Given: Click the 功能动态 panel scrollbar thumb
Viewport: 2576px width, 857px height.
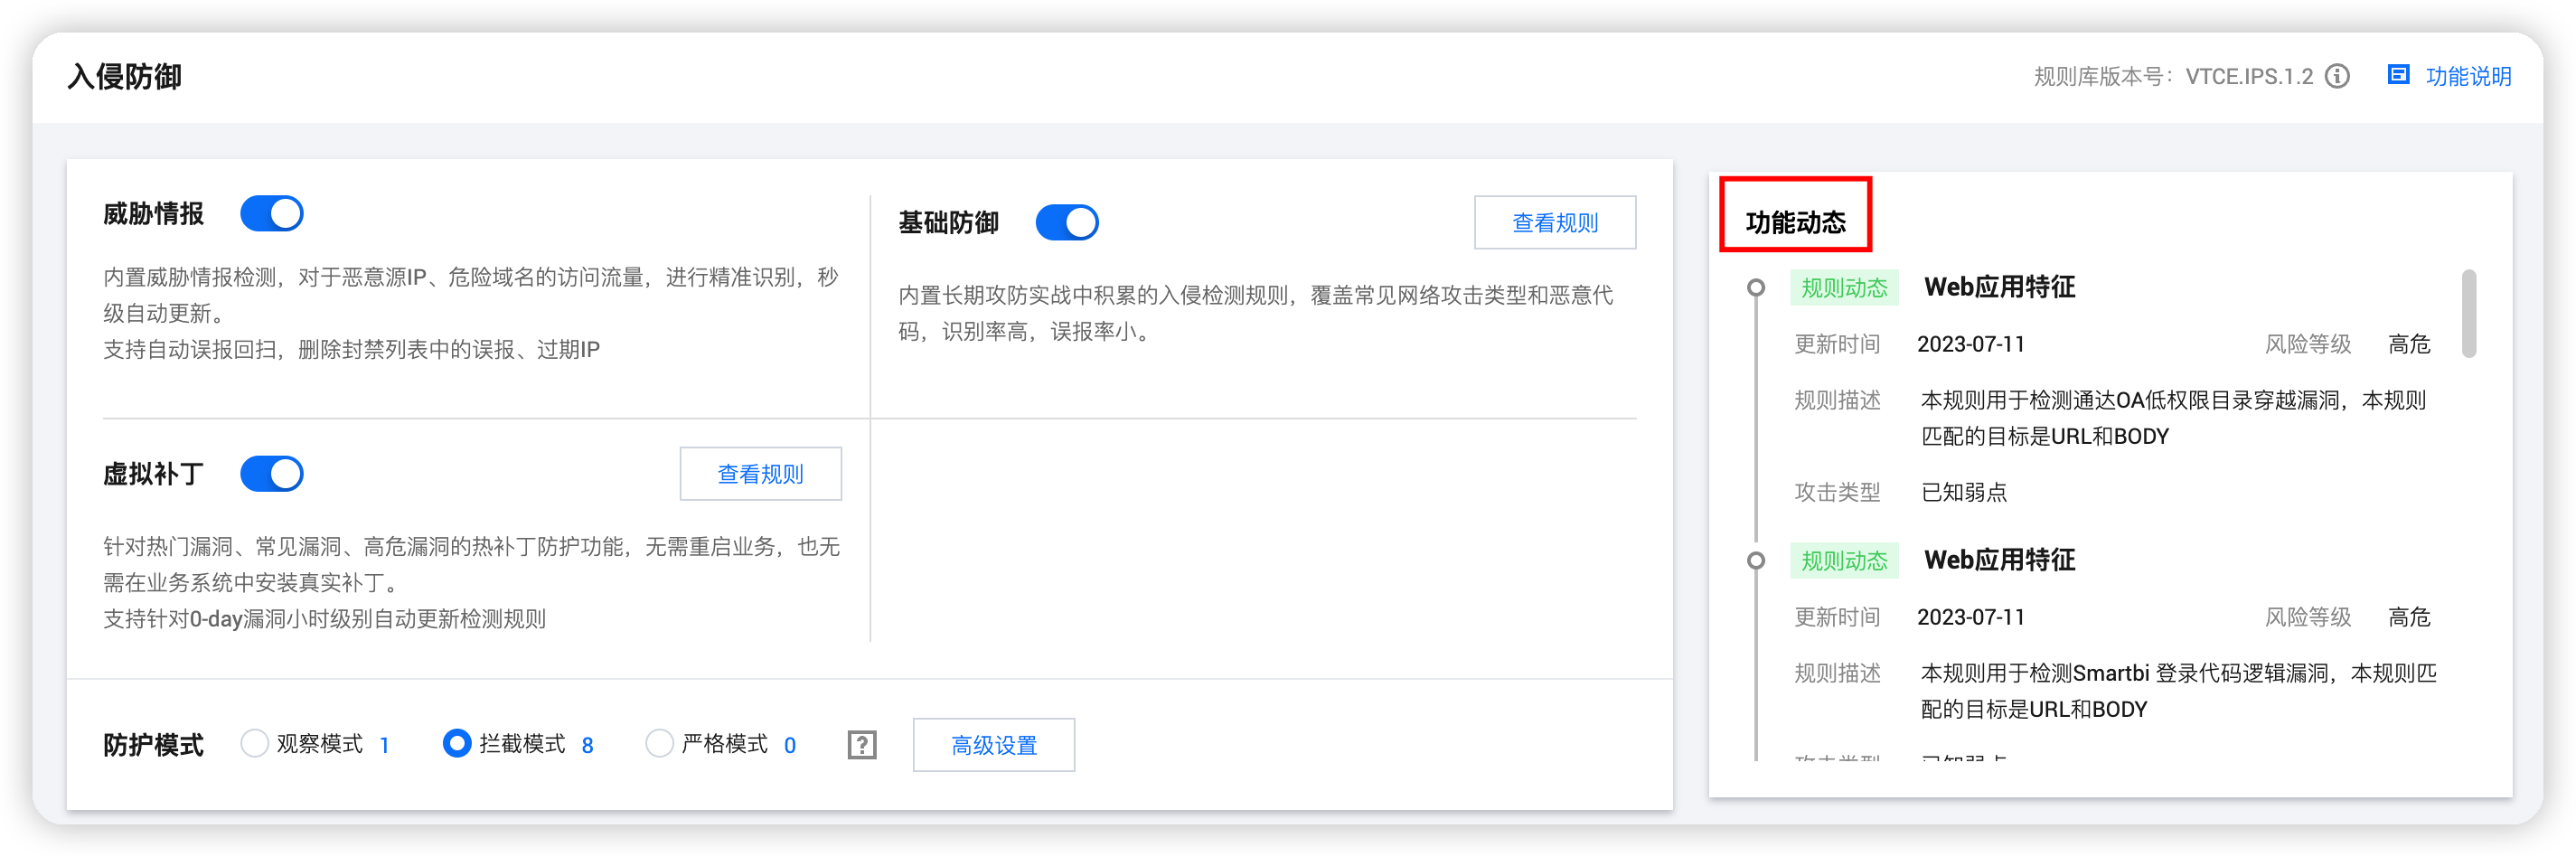Looking at the screenshot, I should tap(2469, 313).
